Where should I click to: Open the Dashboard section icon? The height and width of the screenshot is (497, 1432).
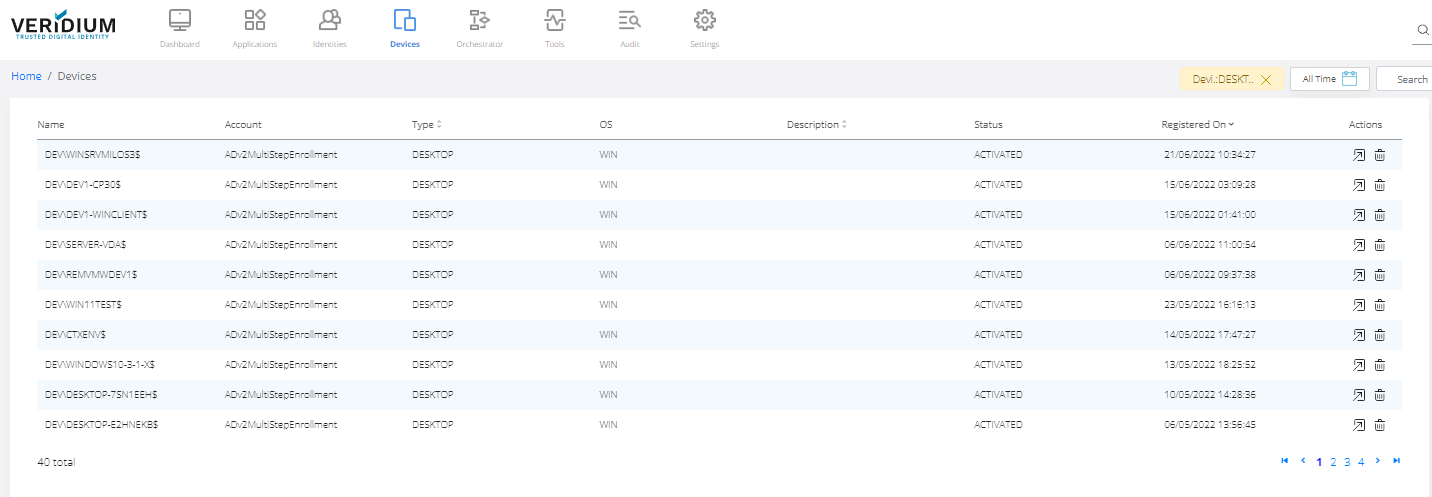click(180, 20)
